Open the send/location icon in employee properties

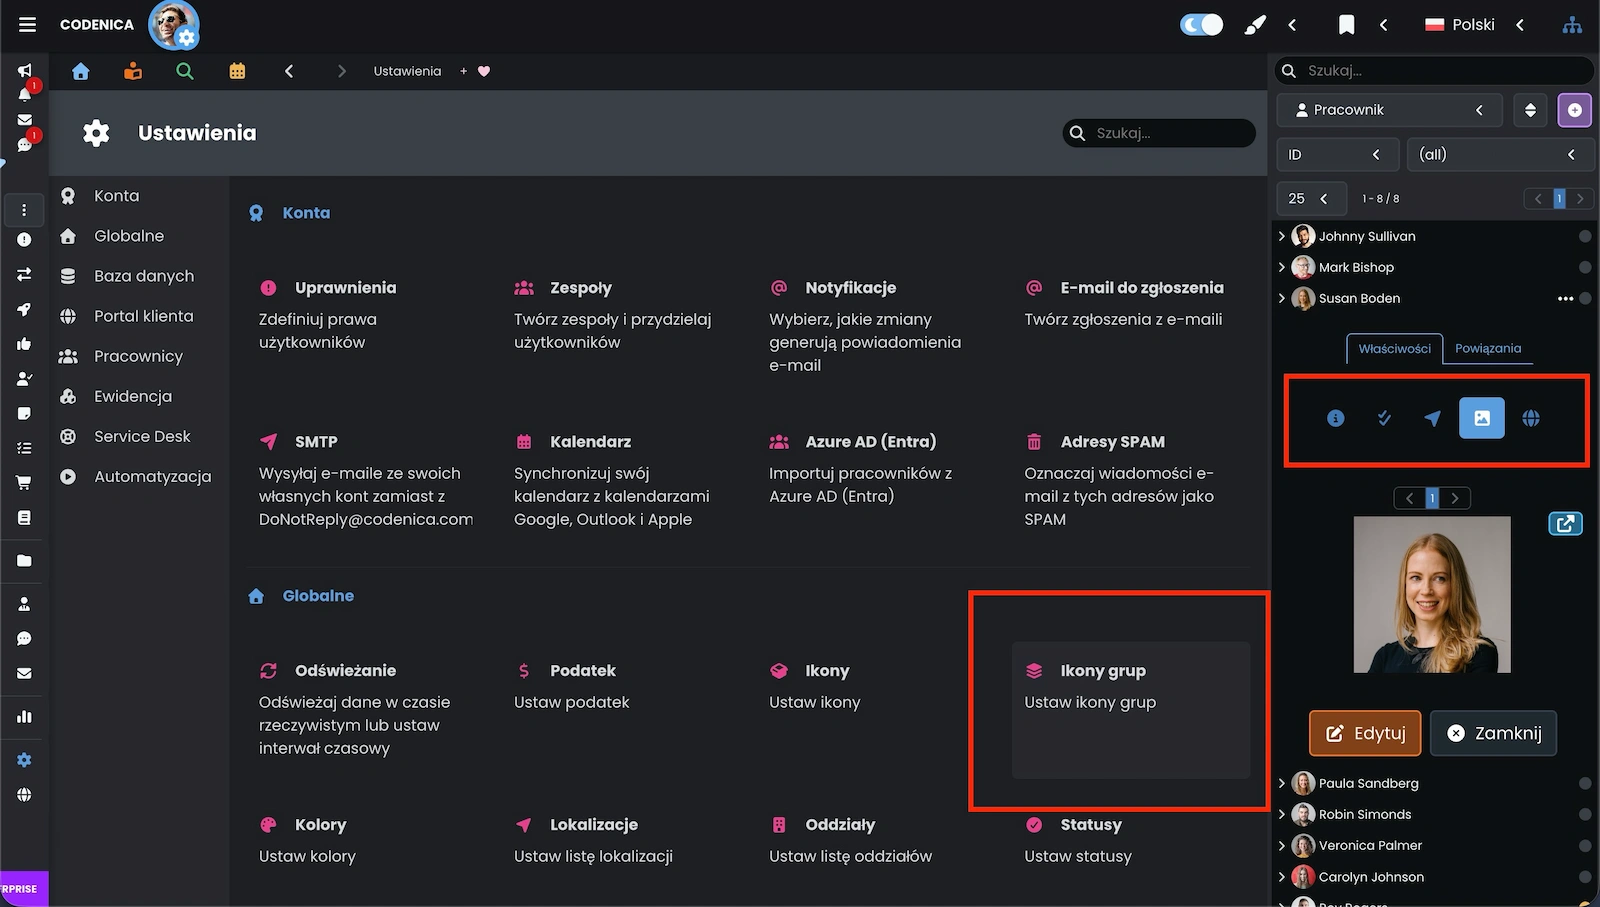(1433, 418)
